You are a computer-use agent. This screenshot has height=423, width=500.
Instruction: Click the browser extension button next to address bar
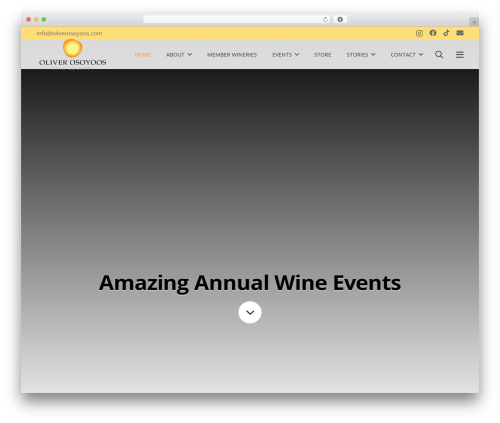click(340, 19)
